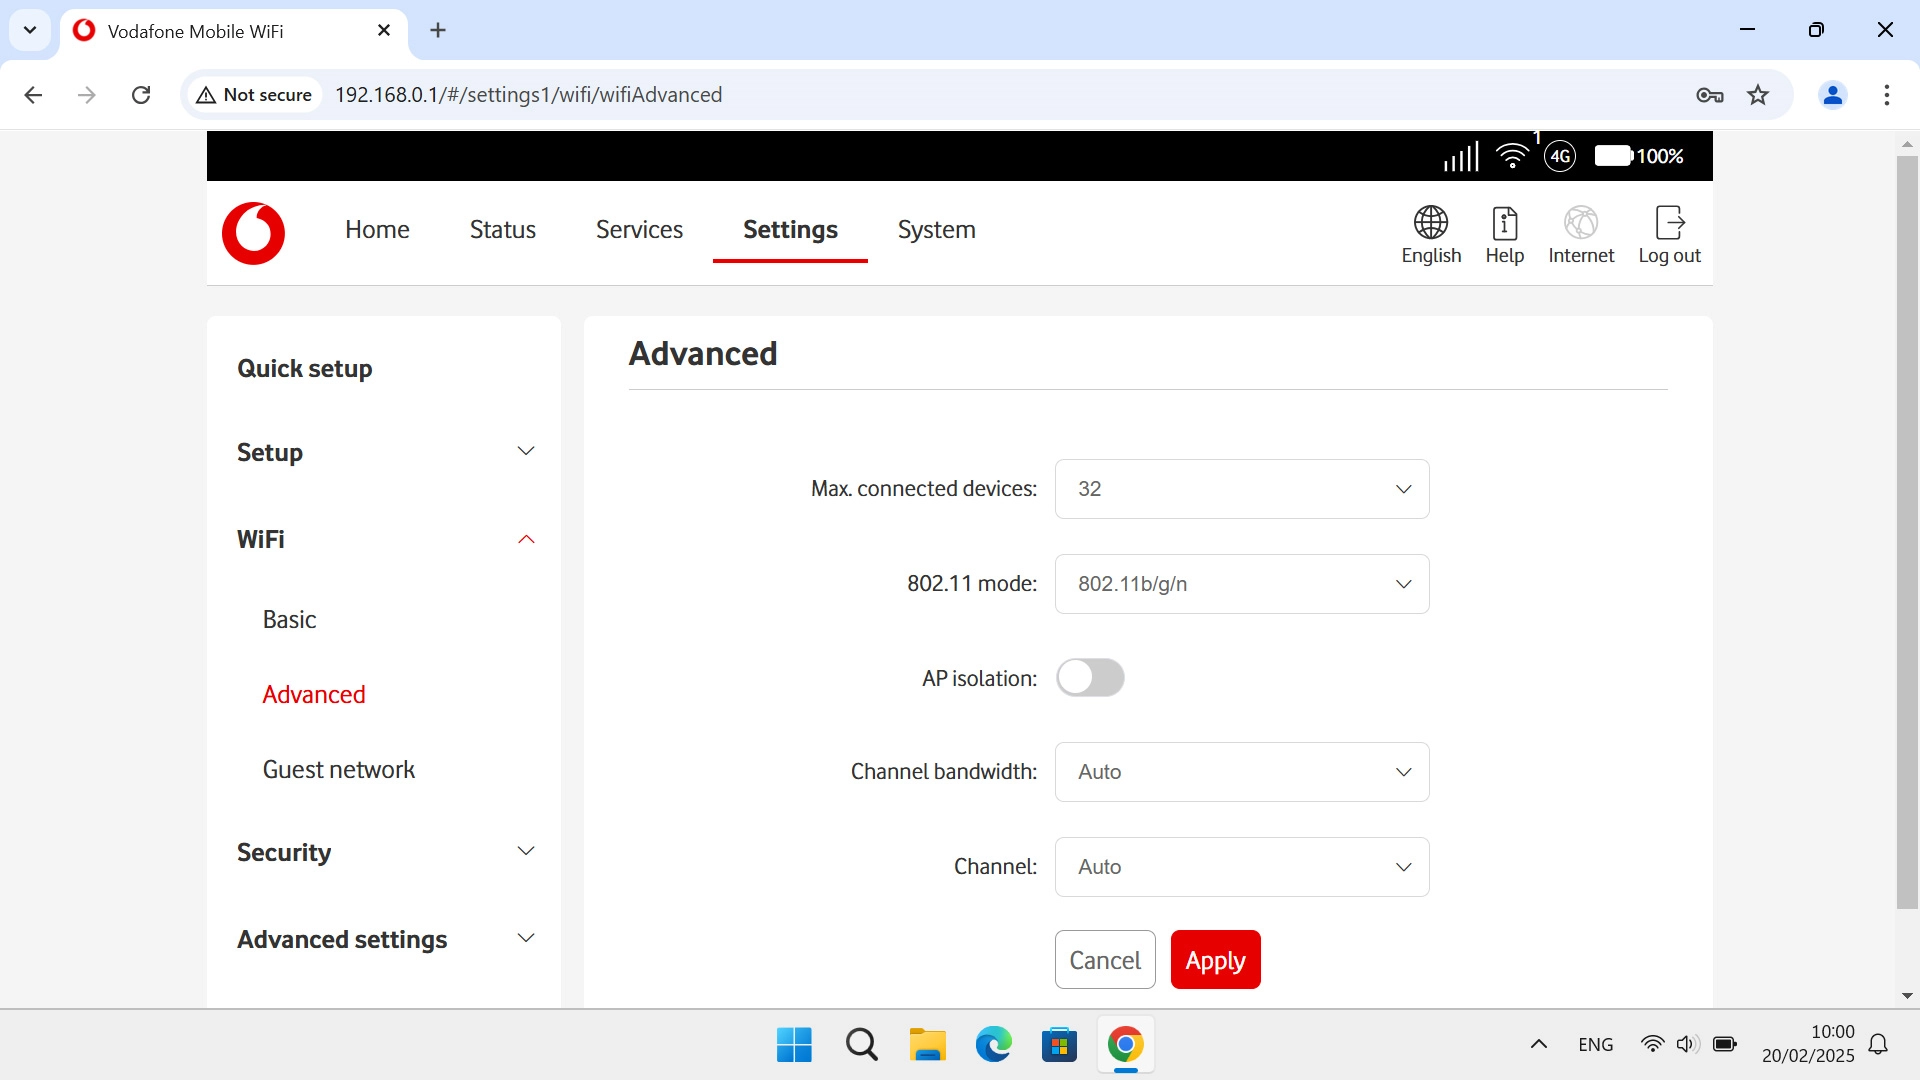Collapse the WiFi section in sidebar

click(x=526, y=539)
